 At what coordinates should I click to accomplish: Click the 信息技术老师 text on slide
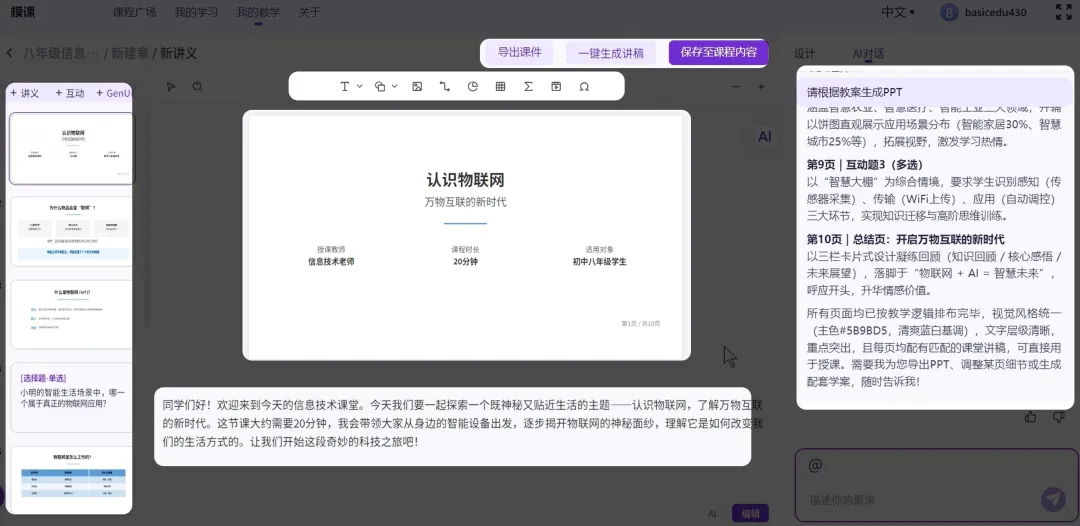[x=331, y=262]
